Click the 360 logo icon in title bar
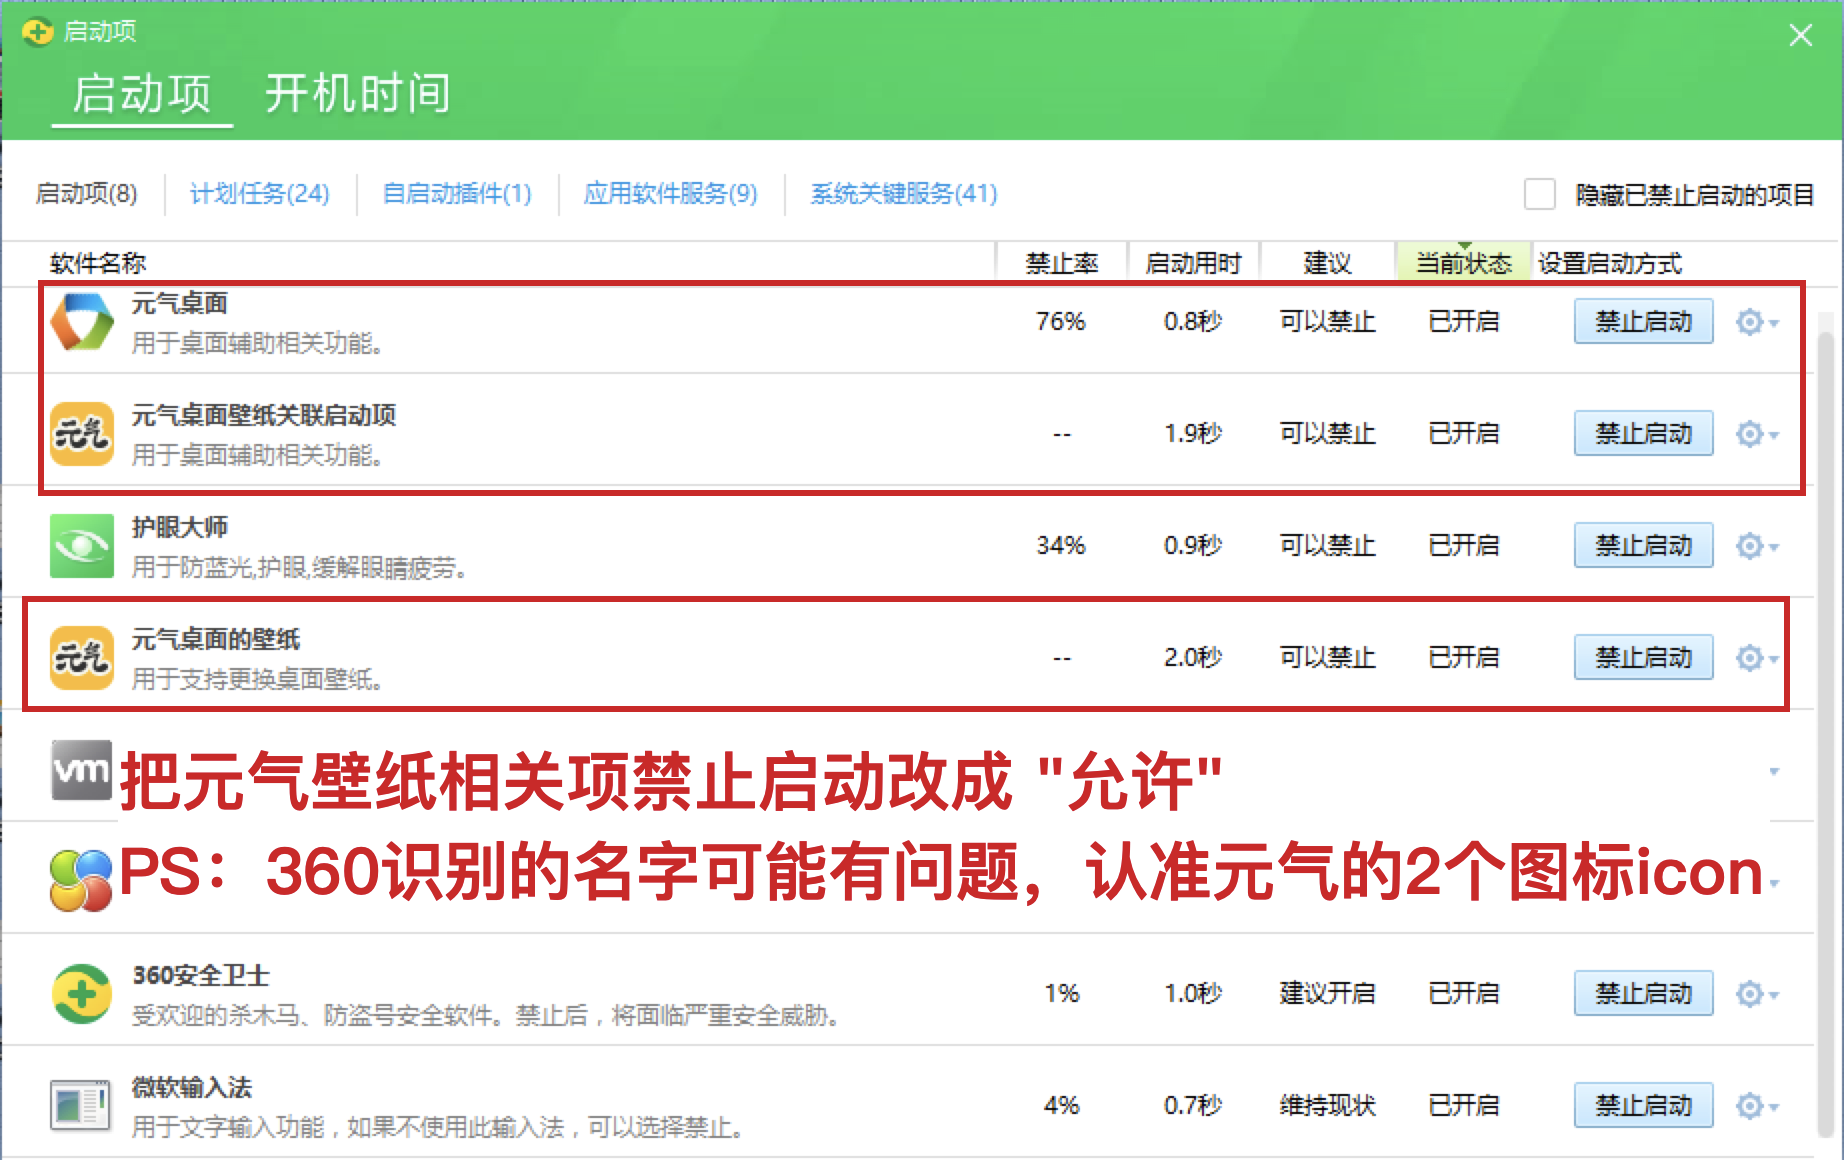 (37, 32)
